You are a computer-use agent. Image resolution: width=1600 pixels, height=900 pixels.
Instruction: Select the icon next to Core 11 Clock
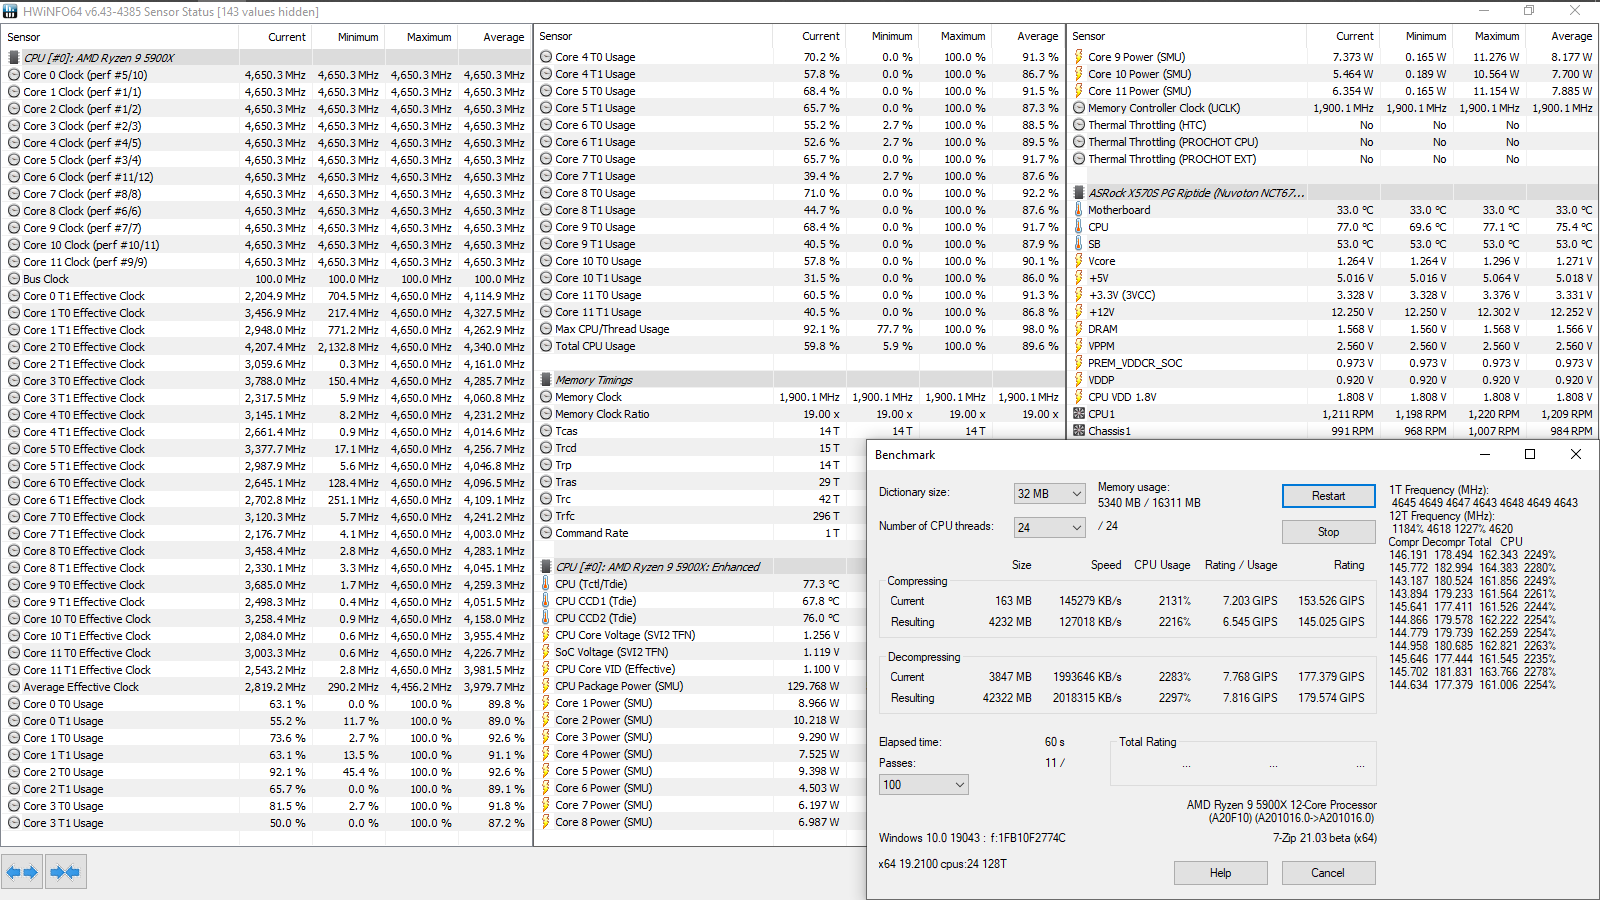coord(14,262)
